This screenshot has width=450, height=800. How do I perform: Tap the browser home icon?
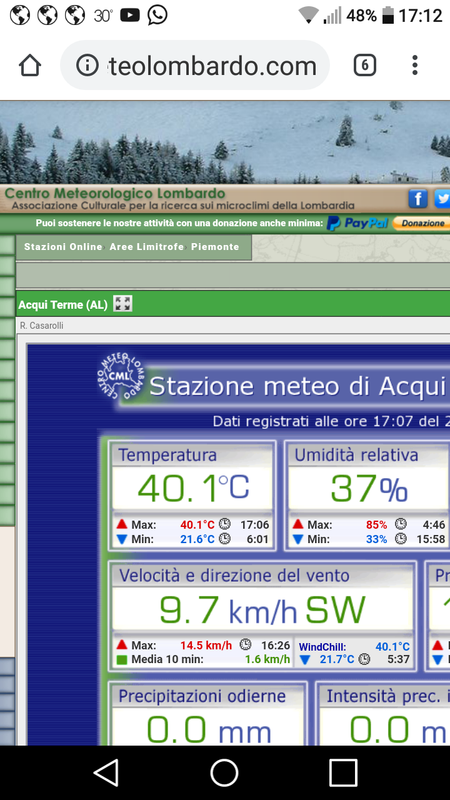[30, 65]
